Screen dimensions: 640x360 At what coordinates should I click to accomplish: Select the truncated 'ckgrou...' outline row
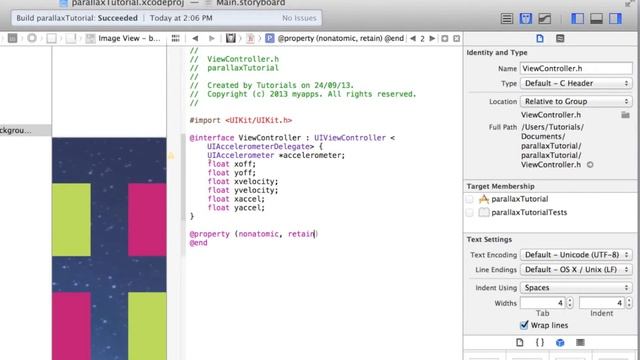pyautogui.click(x=26, y=131)
